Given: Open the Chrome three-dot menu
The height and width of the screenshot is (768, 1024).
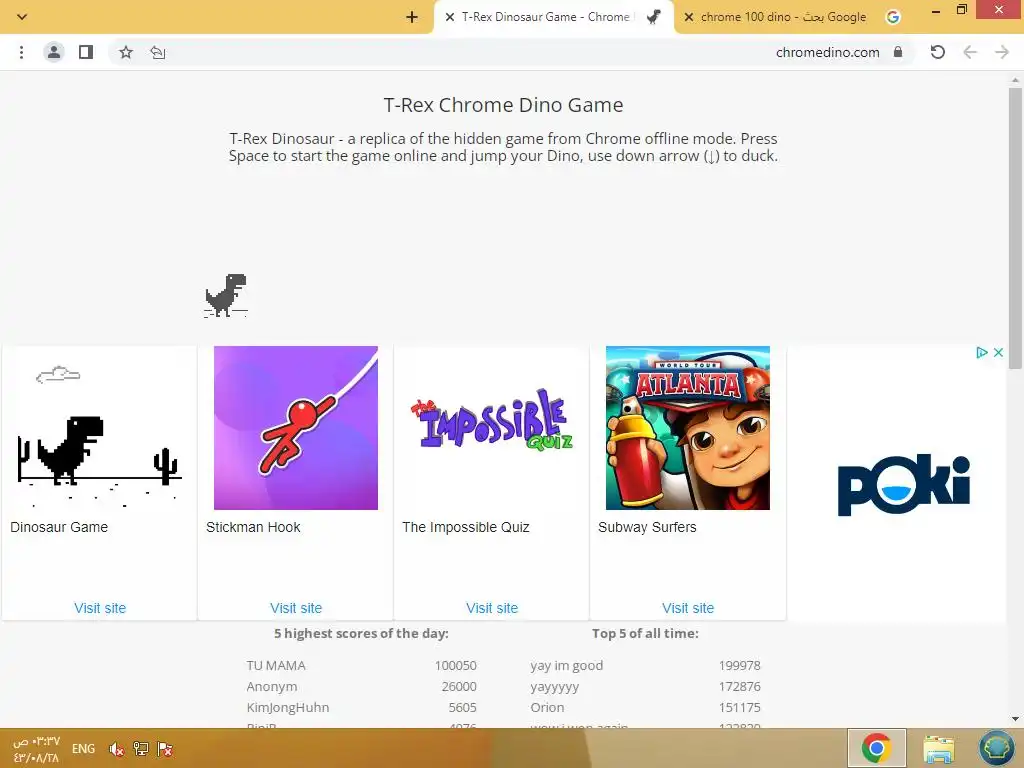Looking at the screenshot, I should [22, 52].
